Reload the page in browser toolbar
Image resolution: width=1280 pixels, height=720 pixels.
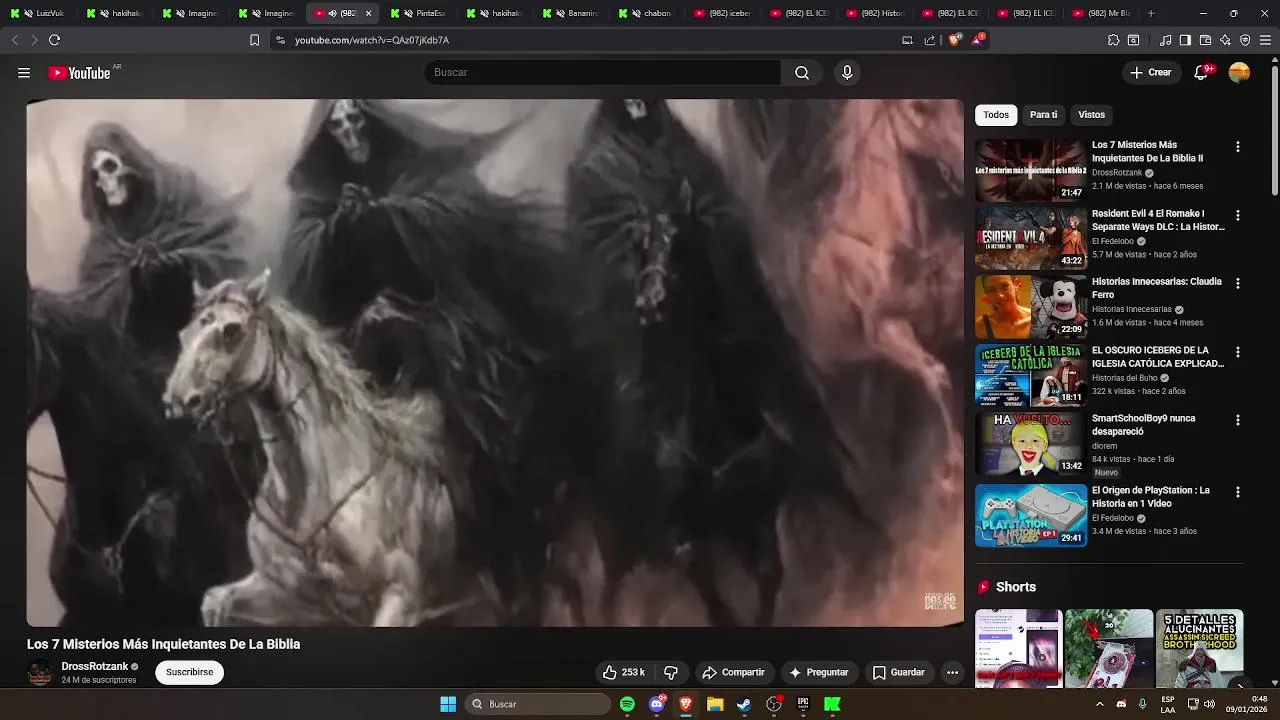click(x=54, y=40)
